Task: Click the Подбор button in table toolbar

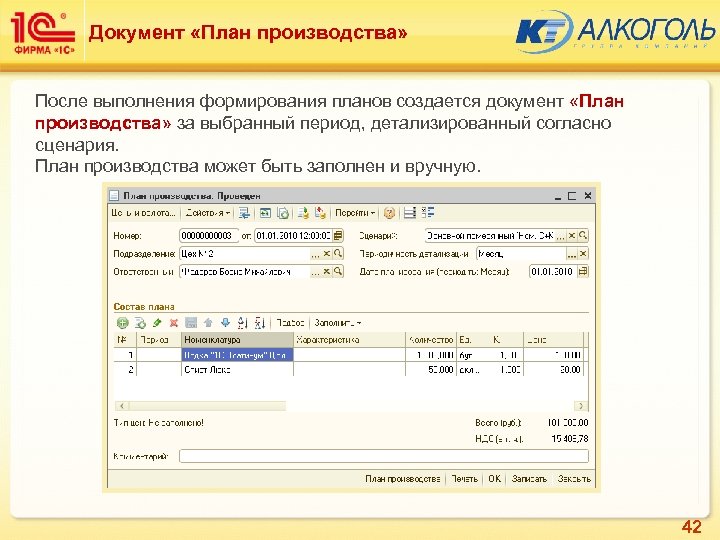Action: (x=290, y=323)
